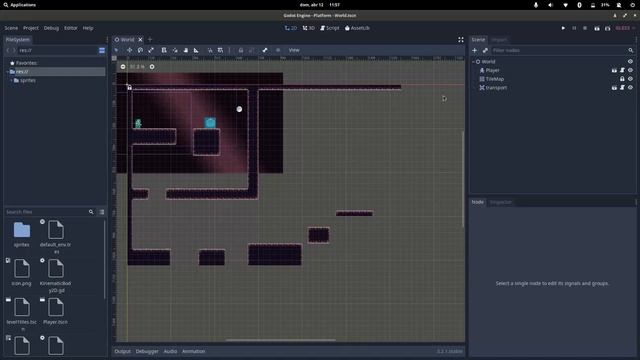The image size is (640, 360).
Task: Open the Output bottom panel
Action: tap(122, 351)
